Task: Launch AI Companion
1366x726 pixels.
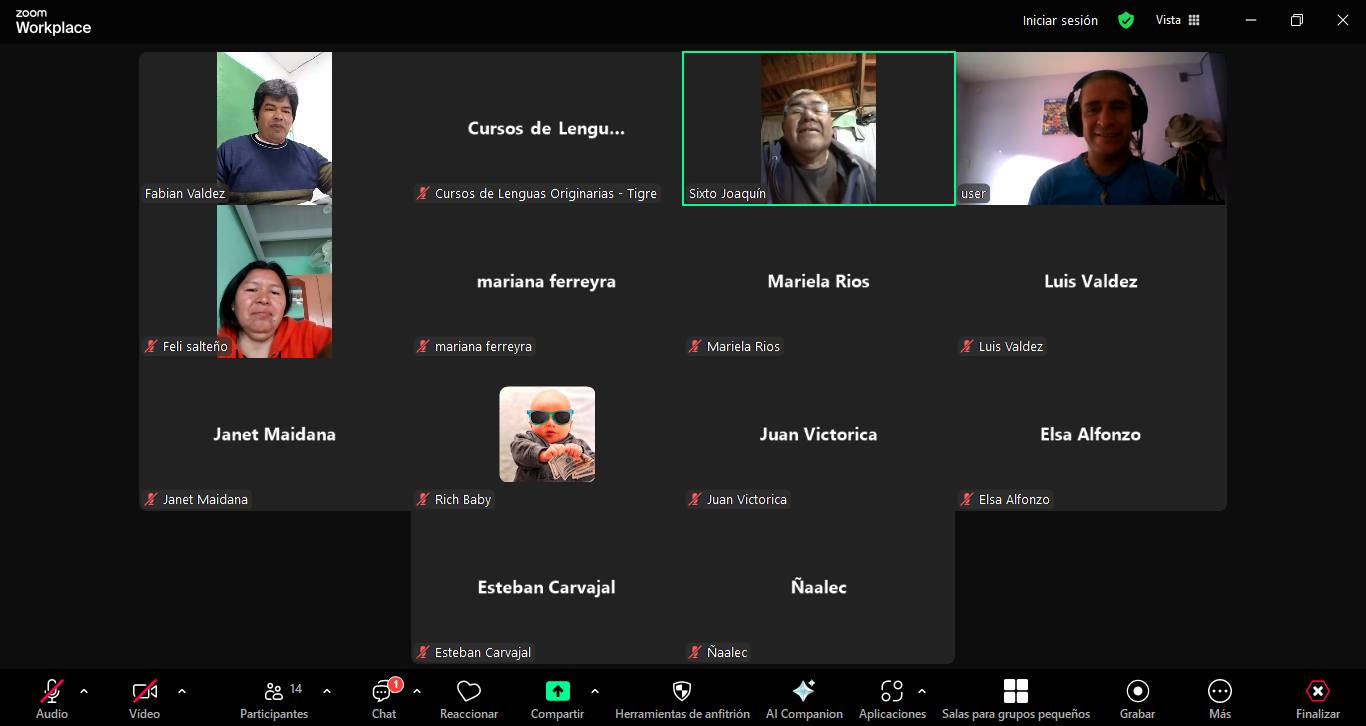Action: click(x=804, y=698)
